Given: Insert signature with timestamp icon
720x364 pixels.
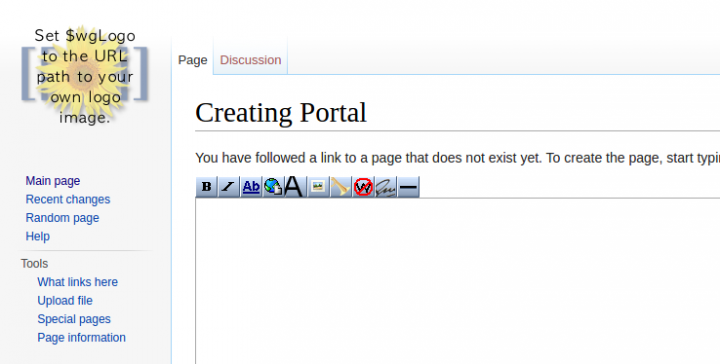Looking at the screenshot, I should 385,187.
